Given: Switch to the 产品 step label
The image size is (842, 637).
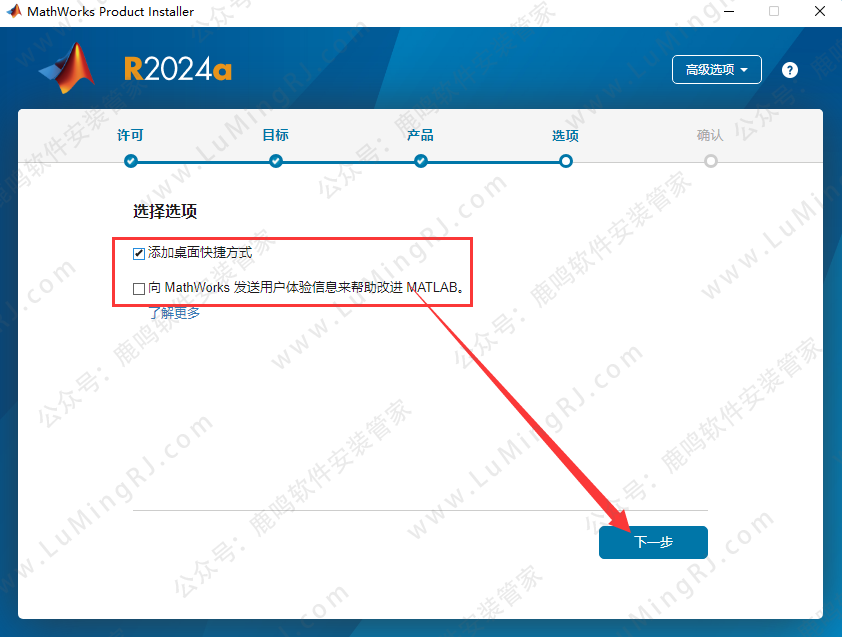Looking at the screenshot, I should pyautogui.click(x=420, y=134).
